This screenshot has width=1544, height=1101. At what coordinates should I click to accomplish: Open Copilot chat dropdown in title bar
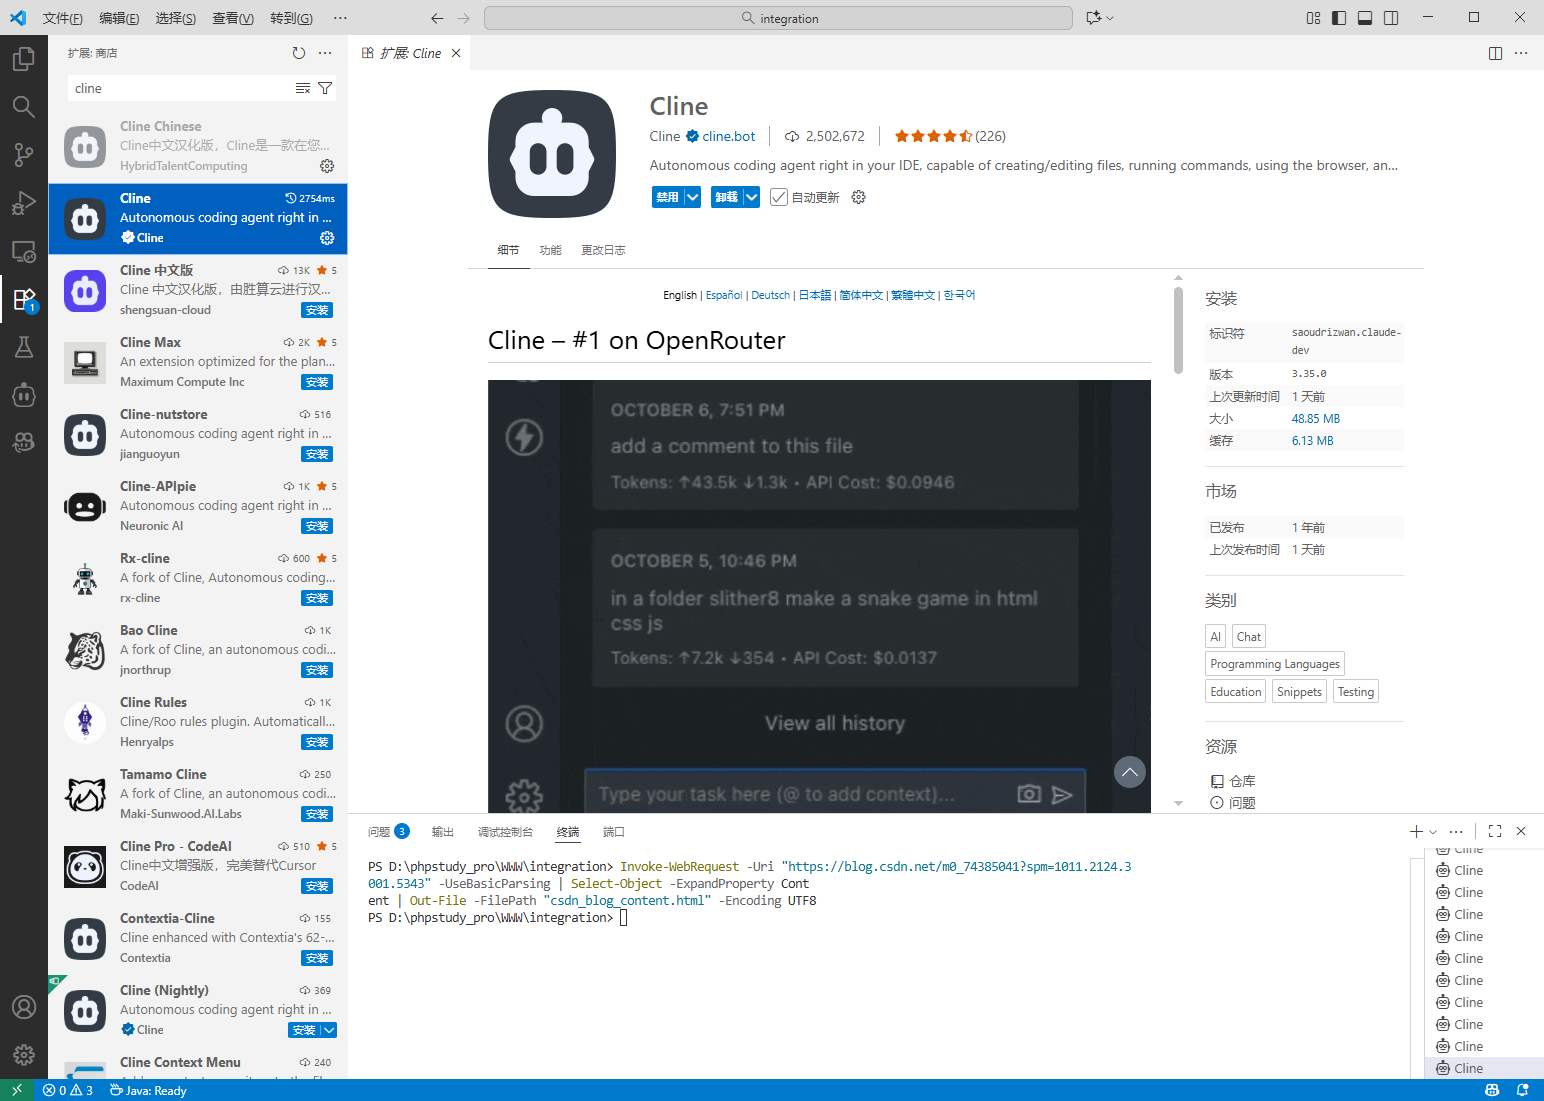(x=1100, y=18)
